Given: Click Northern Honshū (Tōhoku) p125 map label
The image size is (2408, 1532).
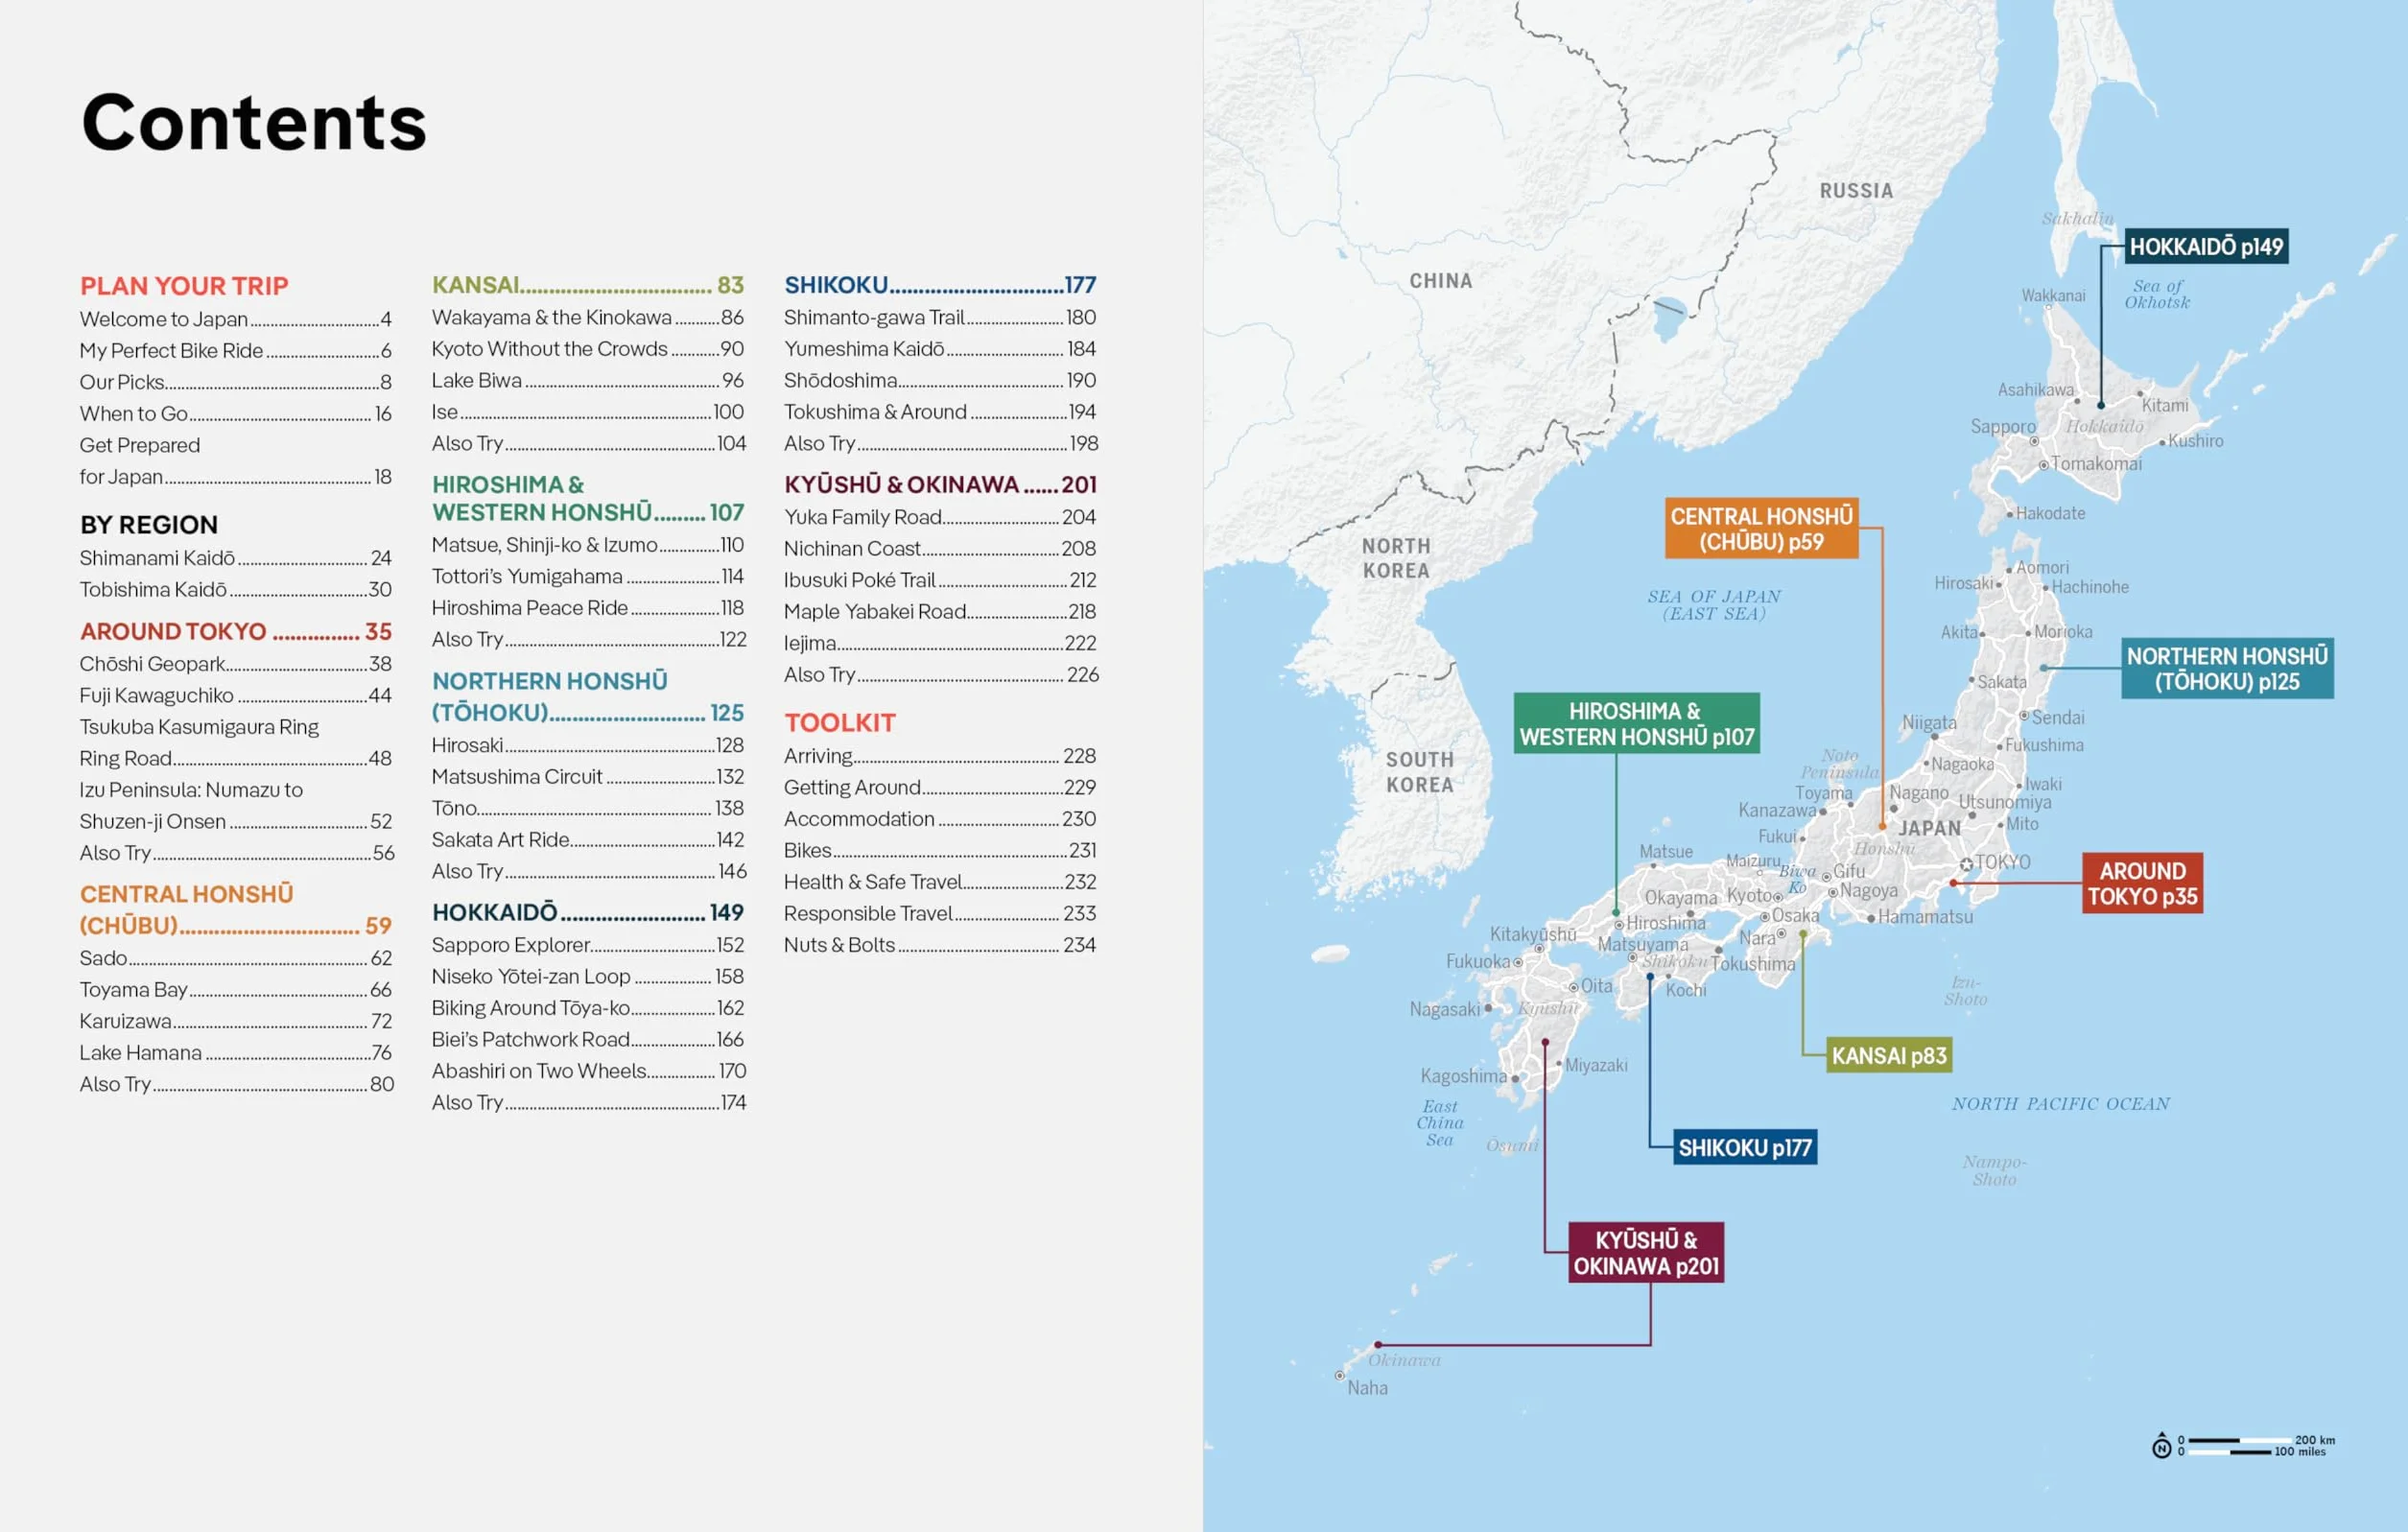Looking at the screenshot, I should point(2227,669).
